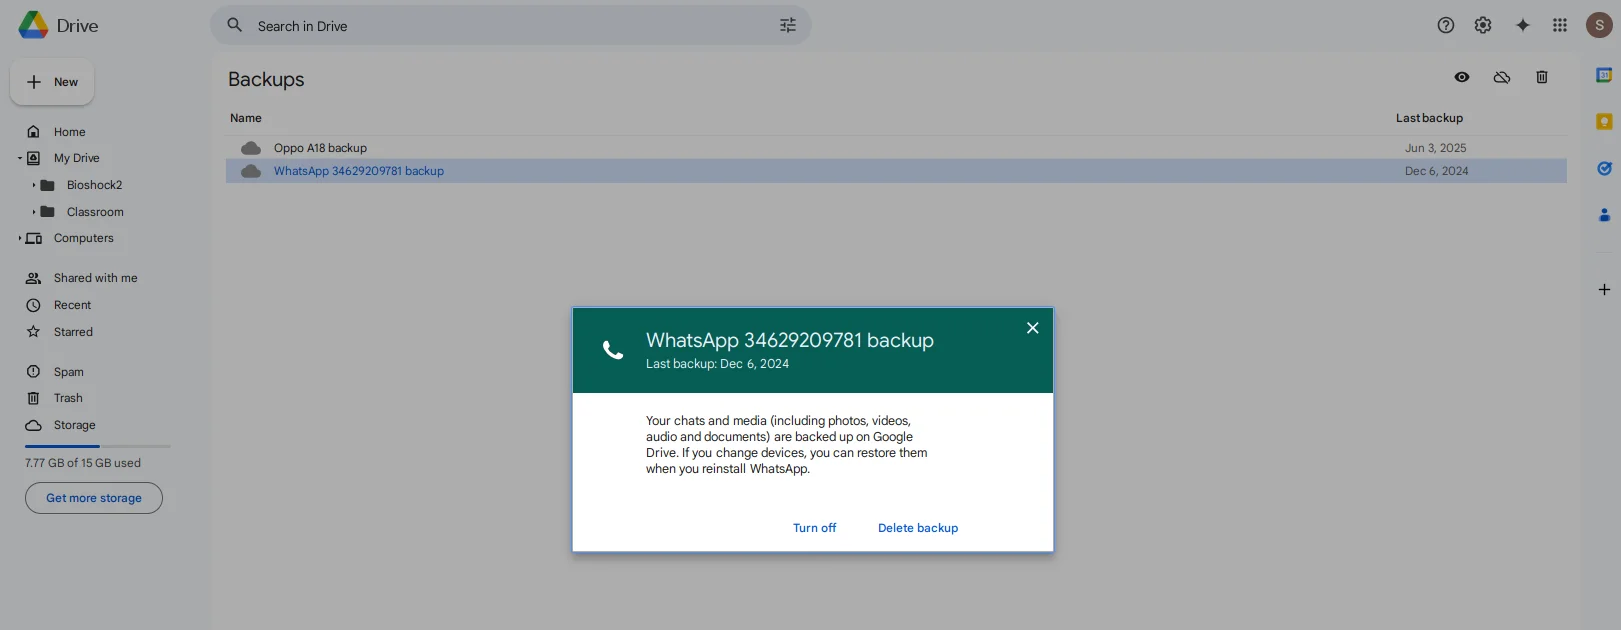Open Contacts side panel
Image resolution: width=1621 pixels, height=630 pixels.
point(1604,215)
